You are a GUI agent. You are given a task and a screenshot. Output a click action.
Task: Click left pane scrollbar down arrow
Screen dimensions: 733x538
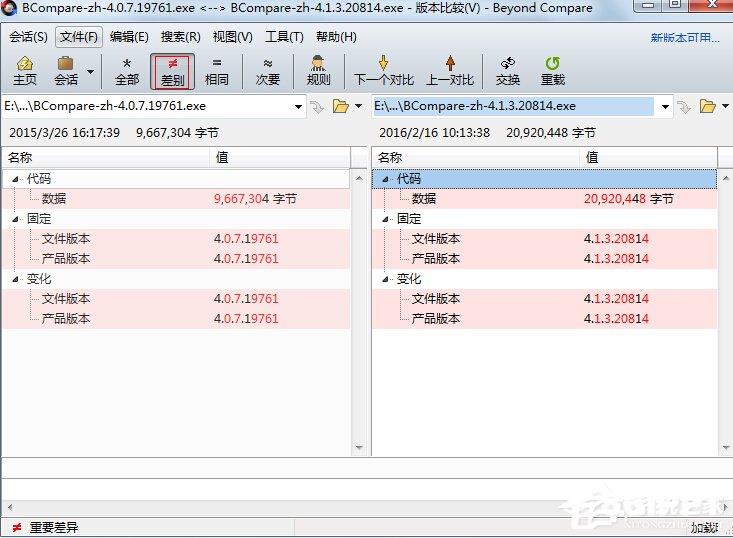coord(359,448)
